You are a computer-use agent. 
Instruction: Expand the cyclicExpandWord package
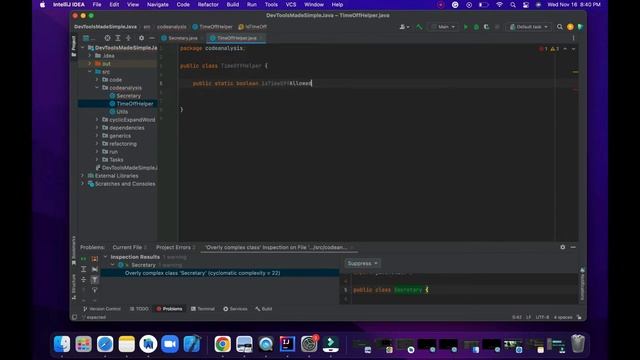[x=97, y=120]
